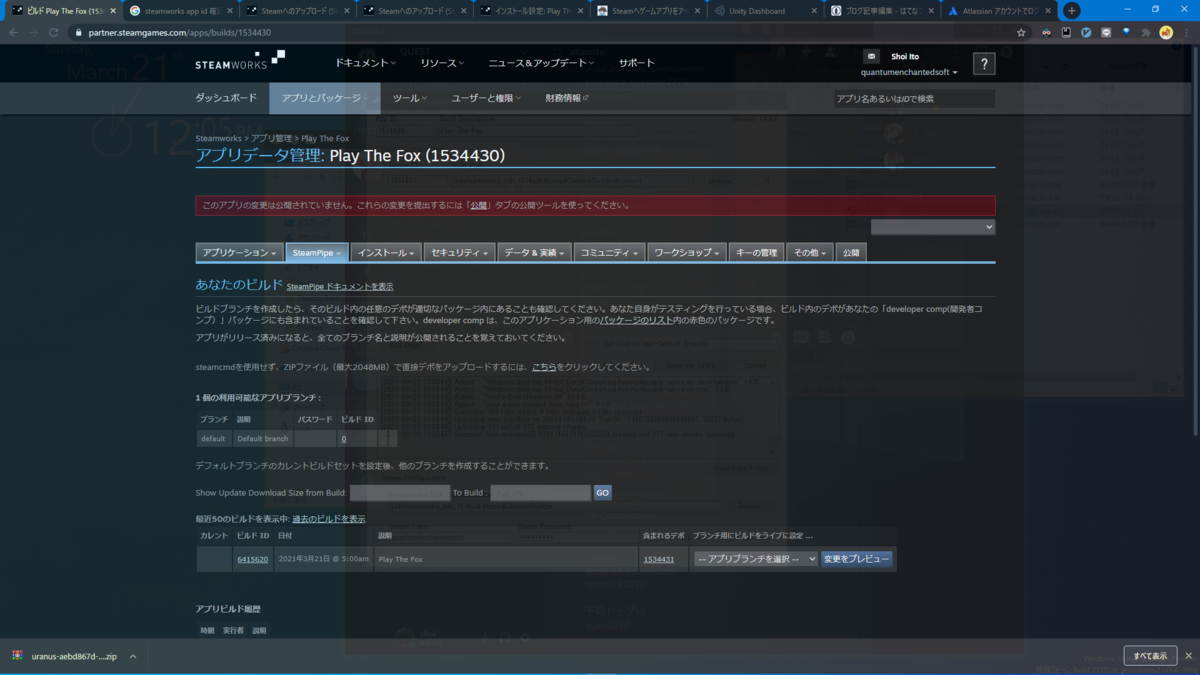Click the browser address bar URL
The image size is (1200, 675).
pyautogui.click(x=178, y=32)
